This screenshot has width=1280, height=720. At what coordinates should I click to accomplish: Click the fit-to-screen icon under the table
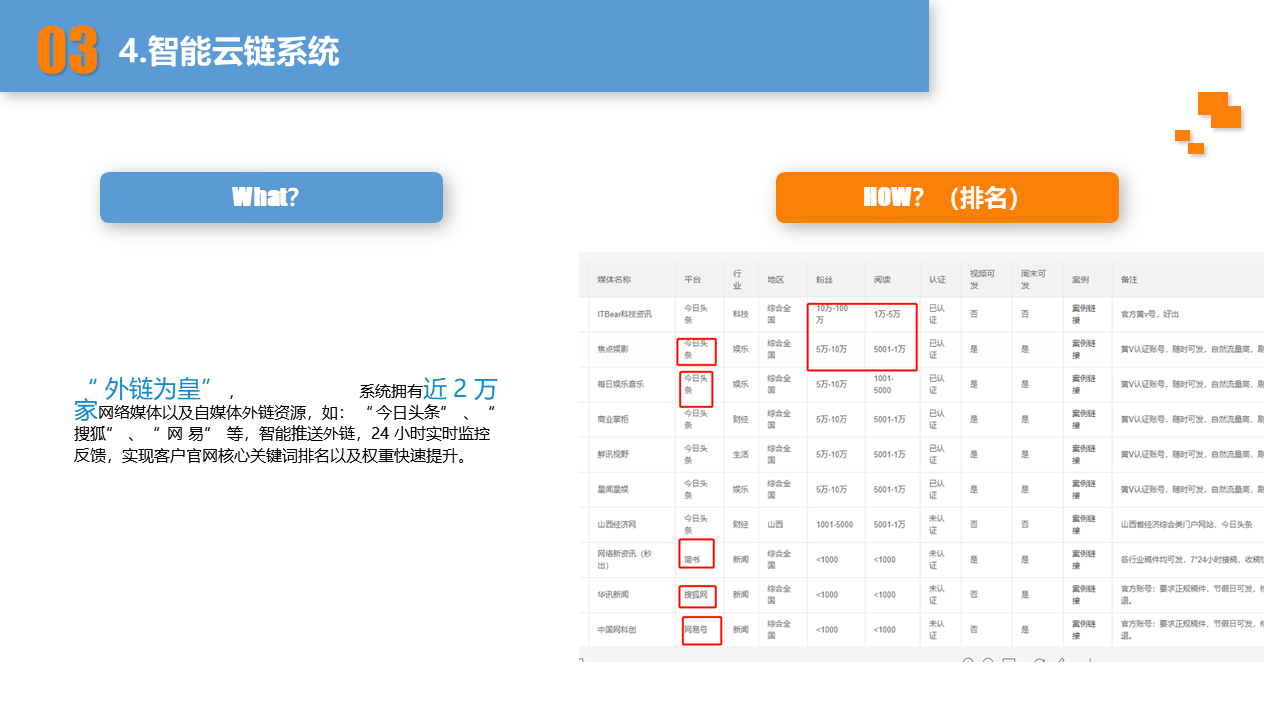(1010, 661)
